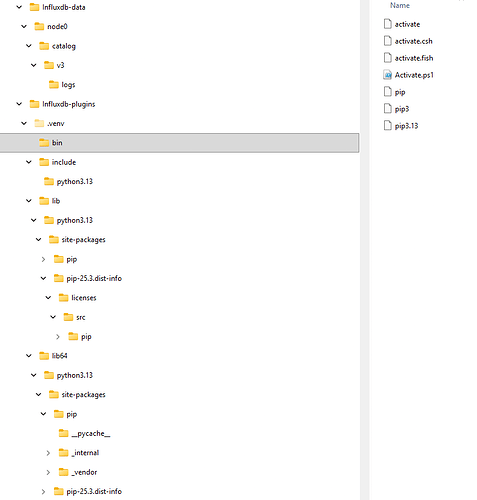Click the _internal folder icon

tap(63, 453)
